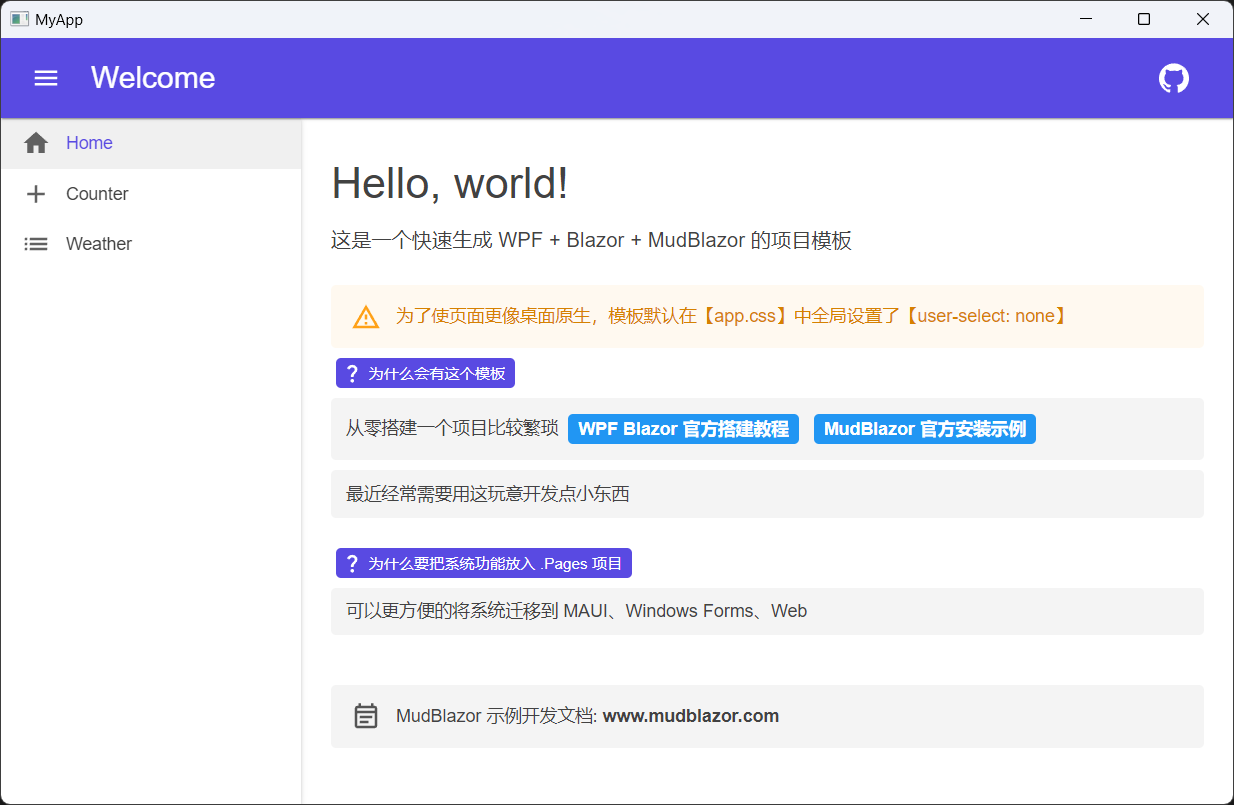Screen dimensions: 1234x805
Task: Click the 最近经常需要用这玩意开发点小东西 text
Action: tap(488, 494)
